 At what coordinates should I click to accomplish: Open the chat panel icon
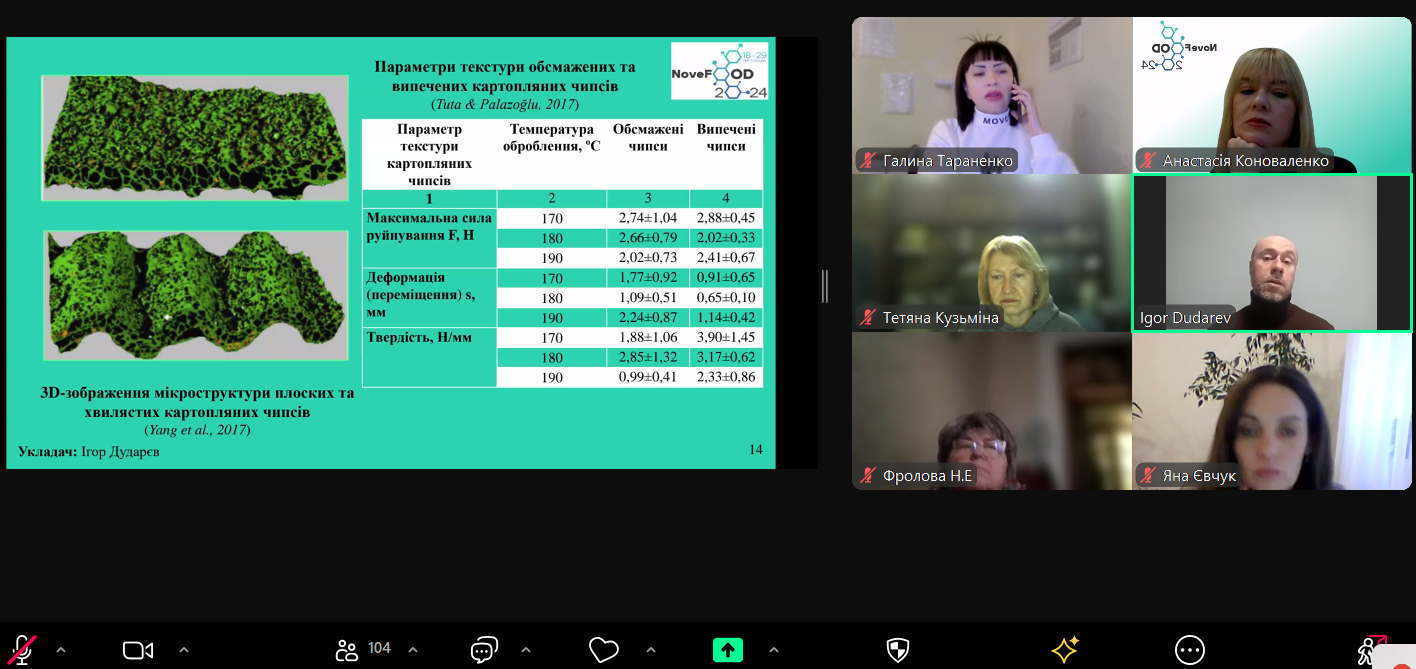click(x=484, y=650)
